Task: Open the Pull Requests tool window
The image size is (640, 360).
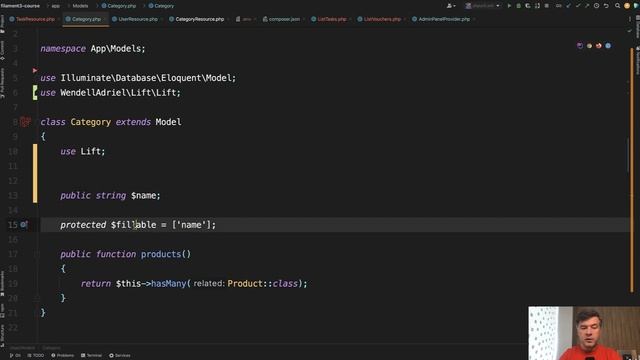Action: pyautogui.click(x=2, y=83)
